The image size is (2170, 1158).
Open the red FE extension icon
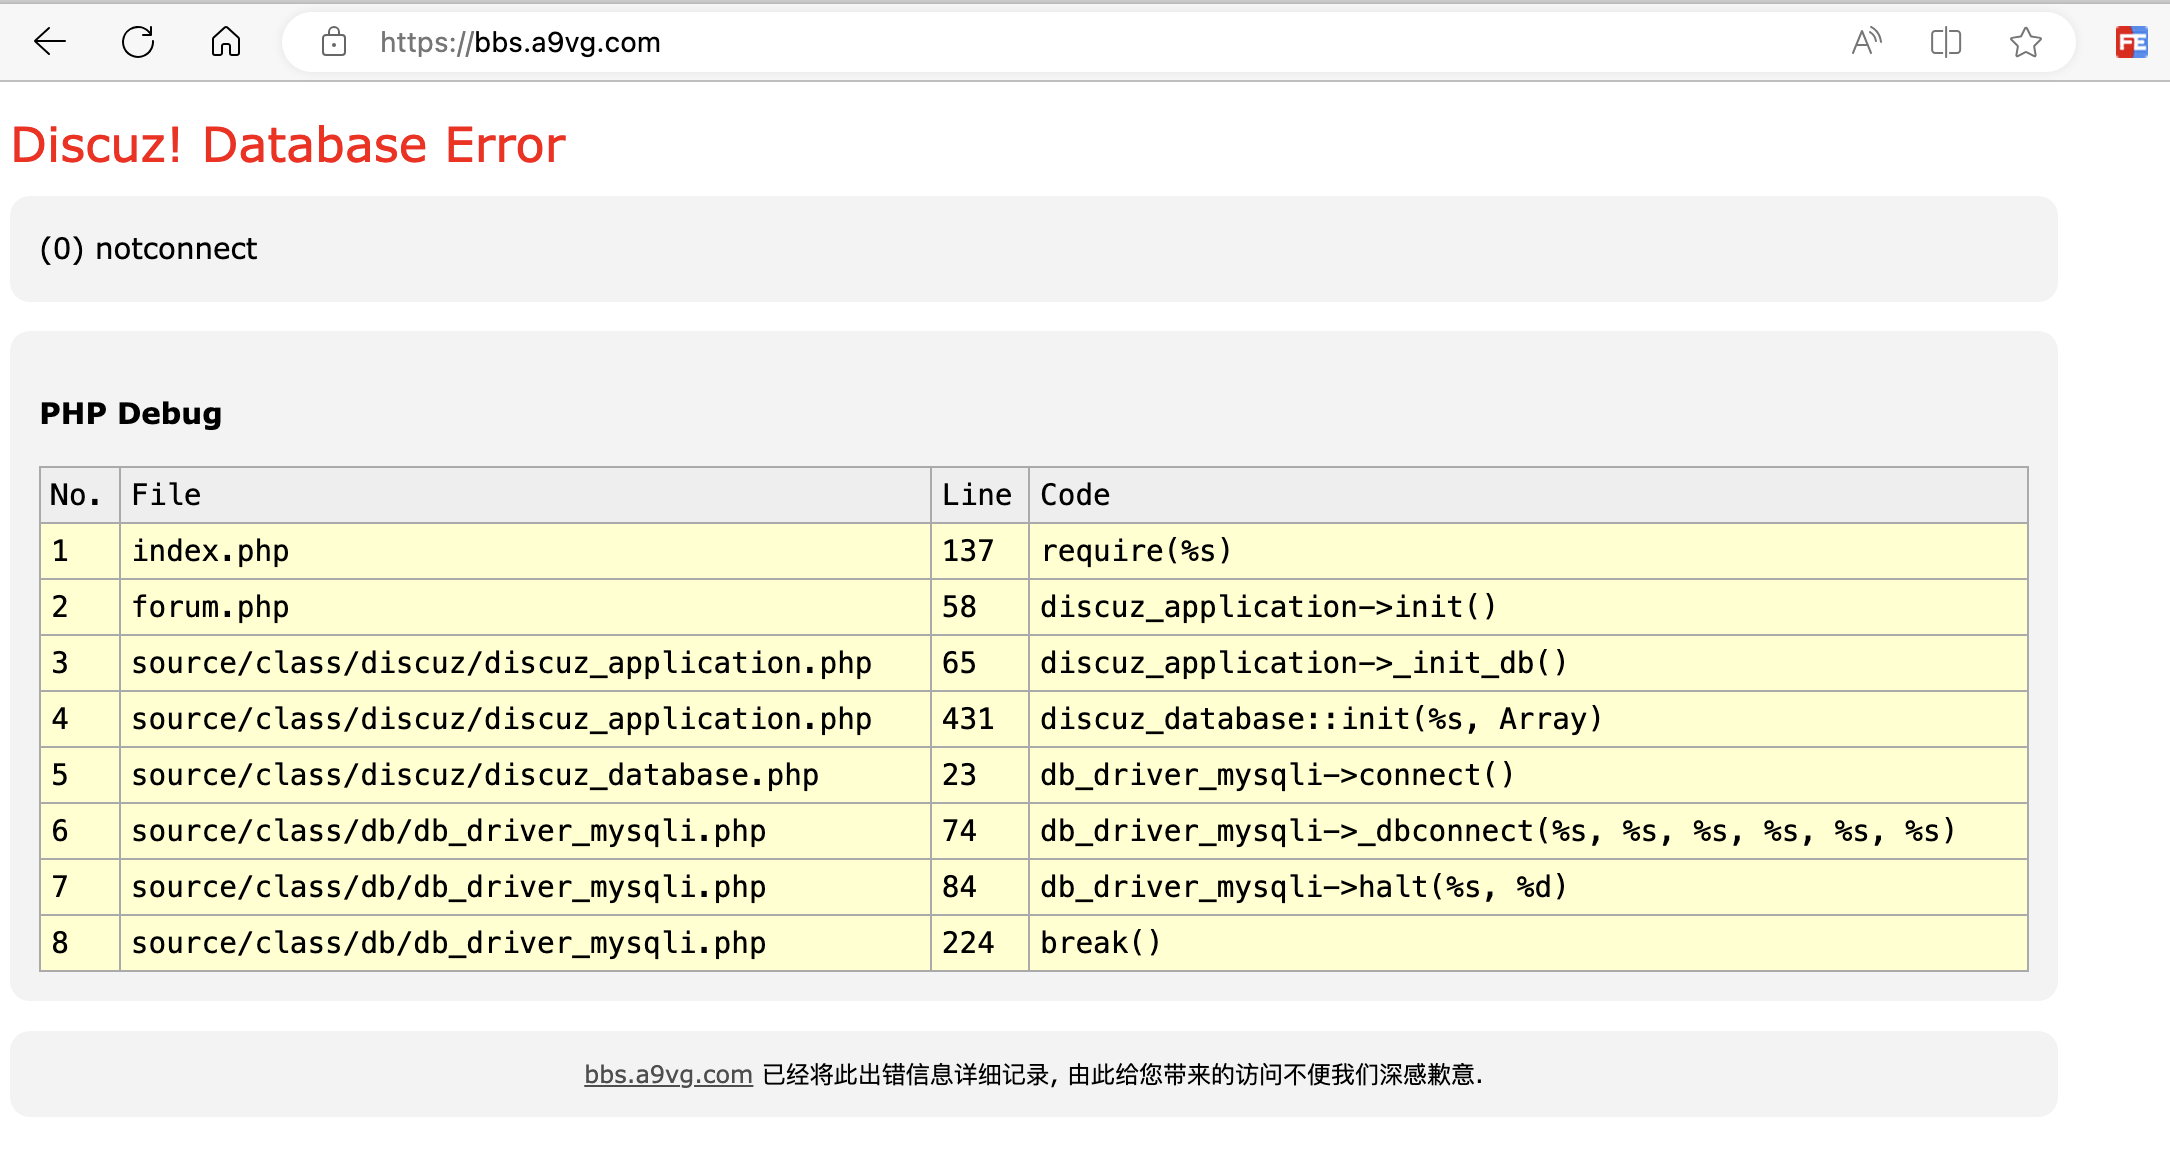2131,42
